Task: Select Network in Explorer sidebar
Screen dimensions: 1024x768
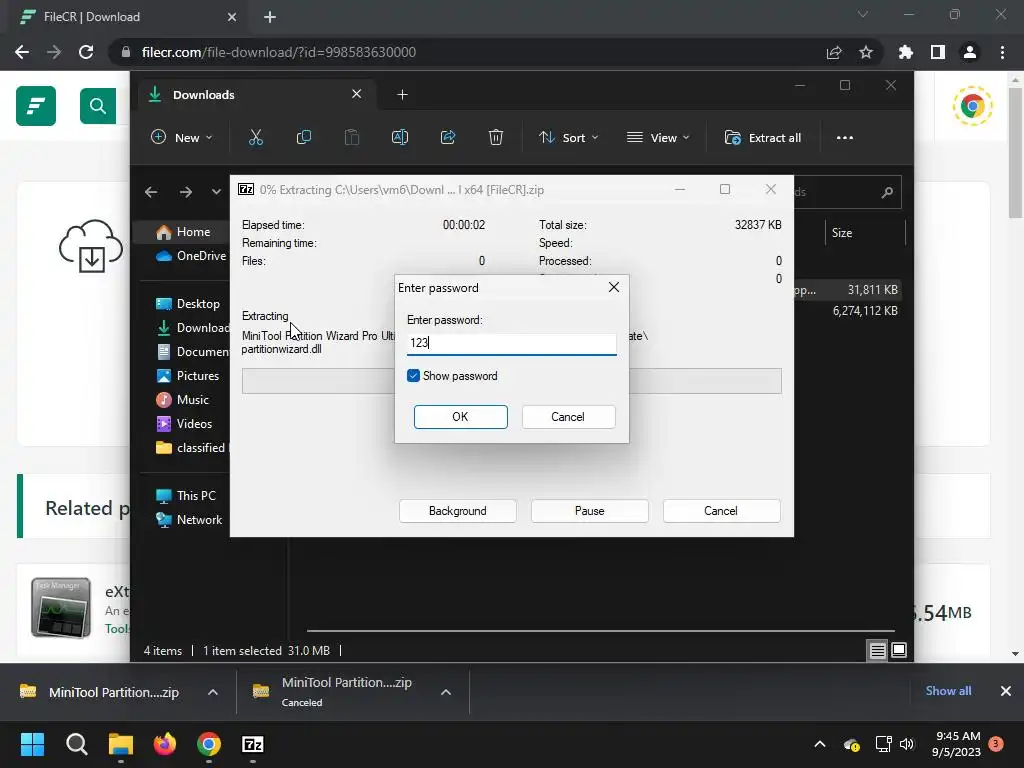Action: click(189, 520)
